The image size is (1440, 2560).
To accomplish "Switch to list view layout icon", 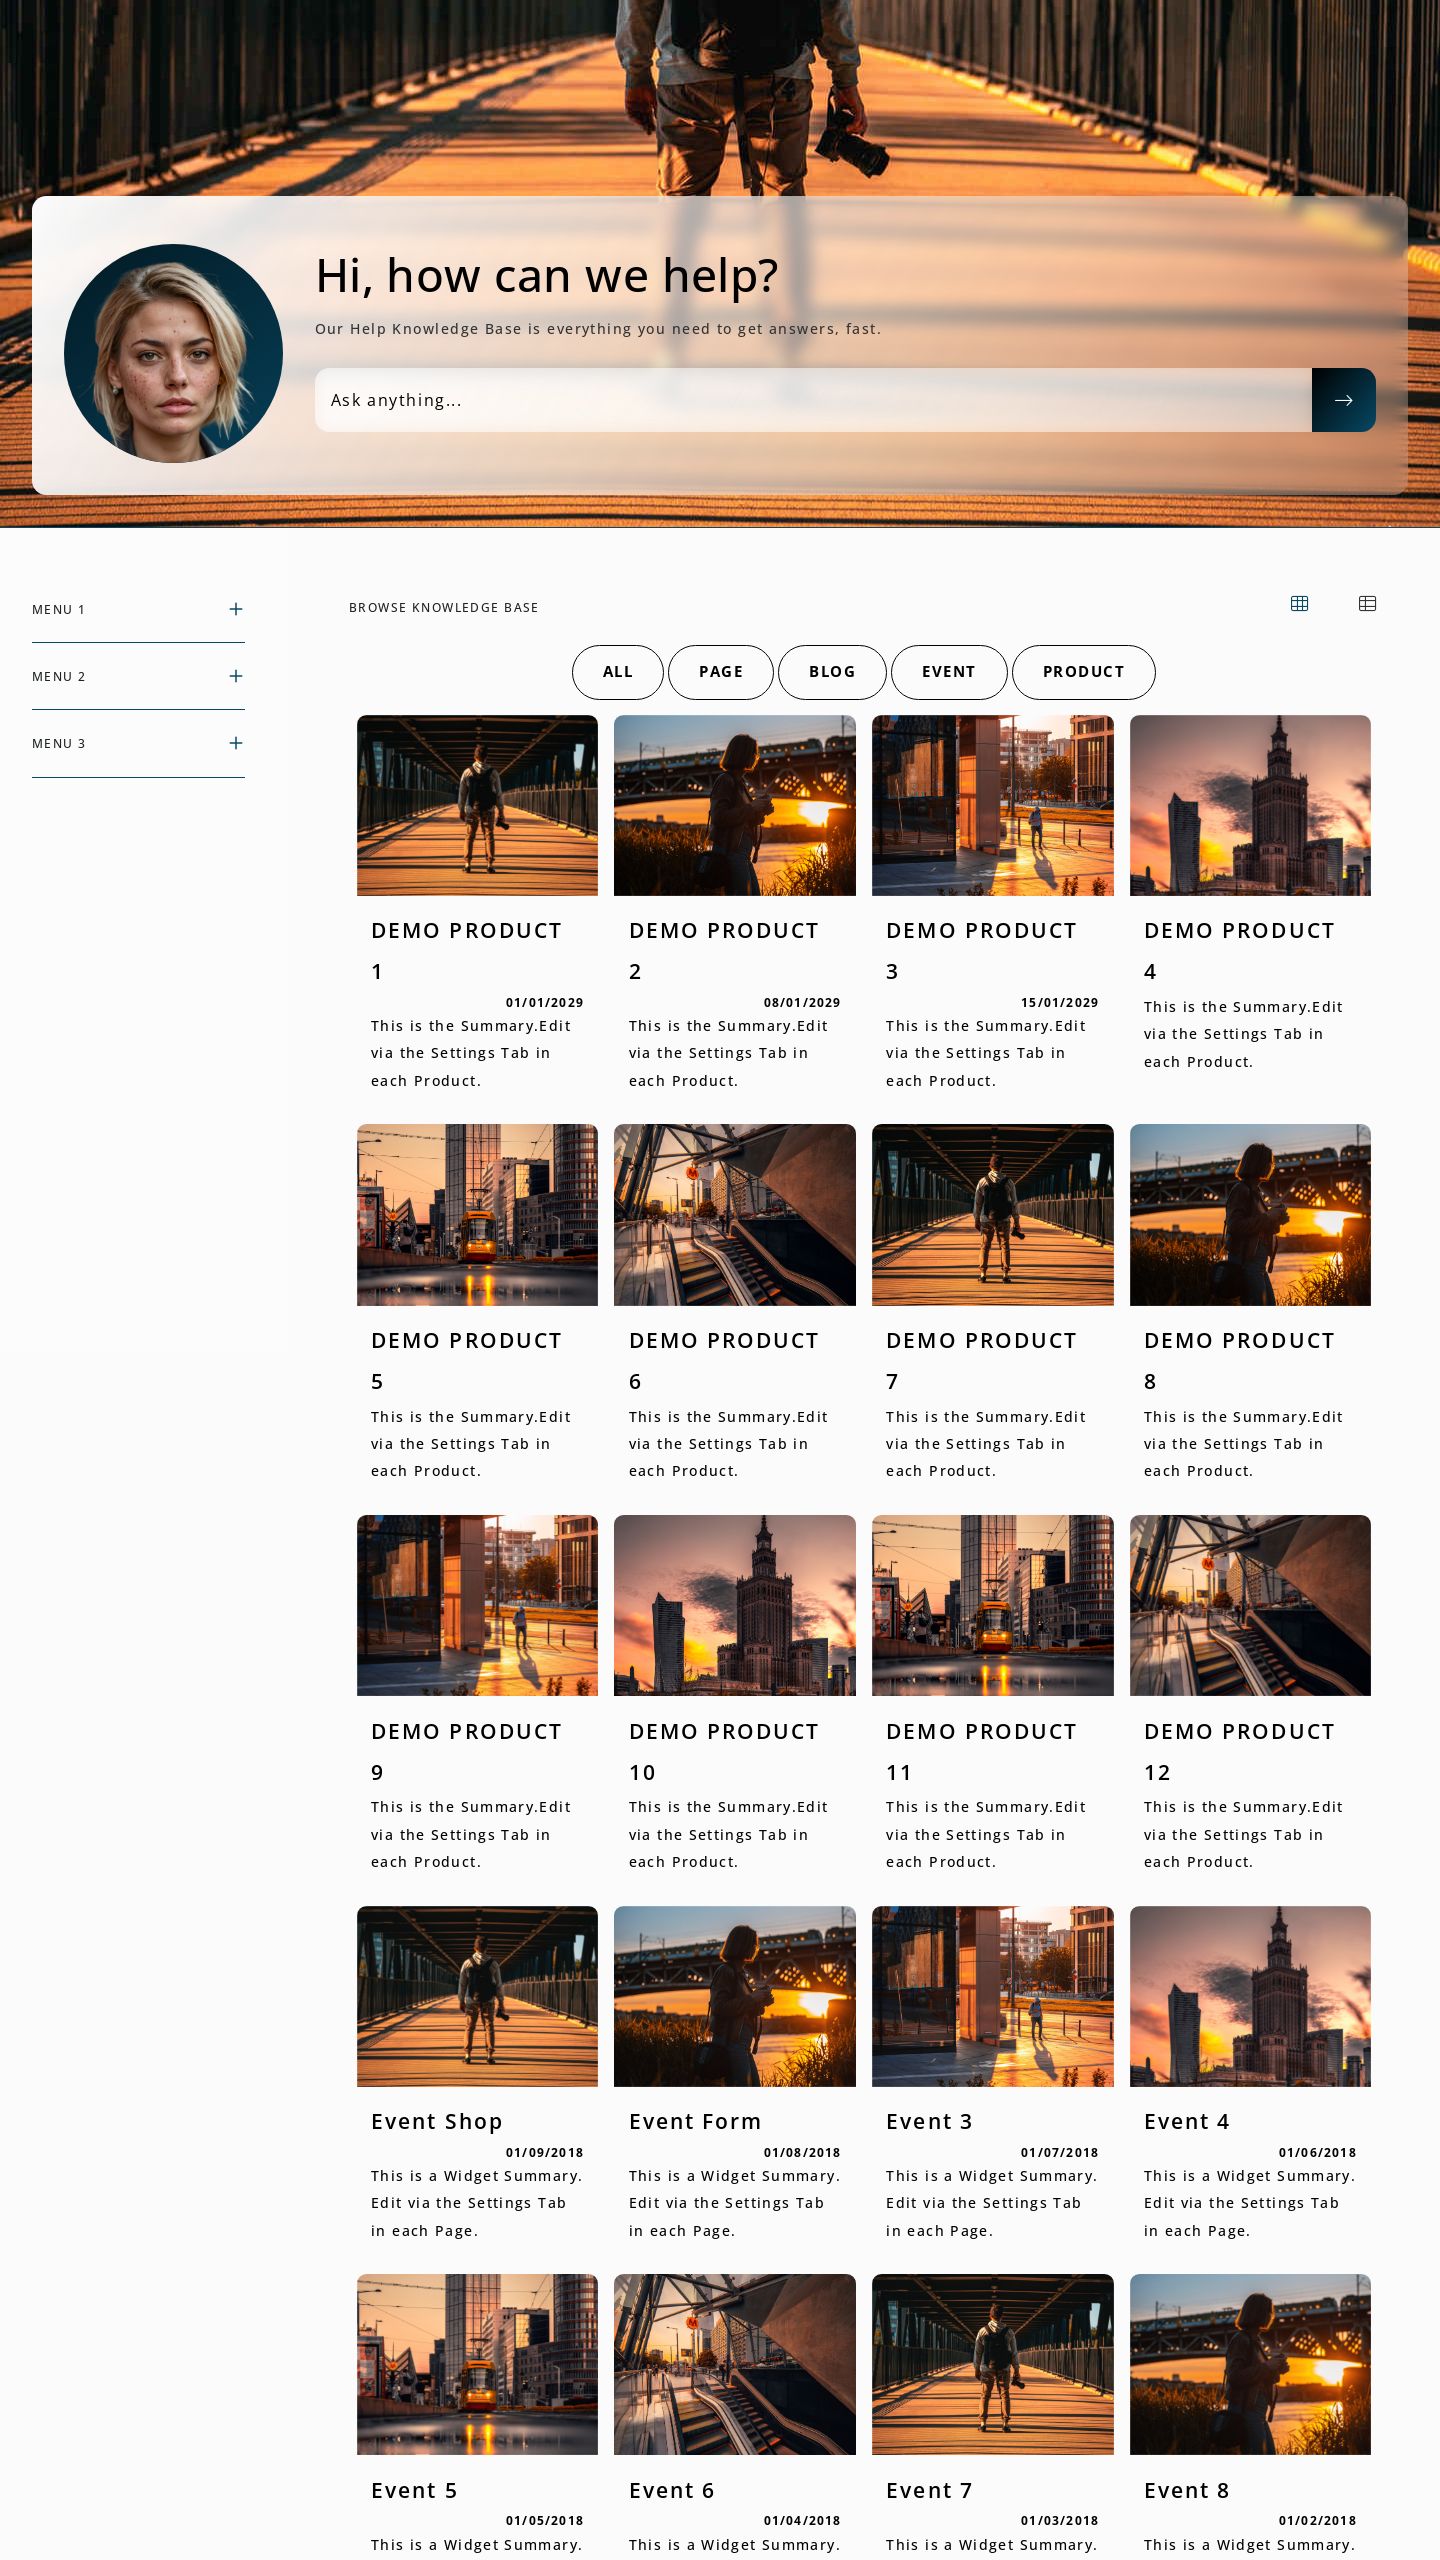I will point(1367,603).
